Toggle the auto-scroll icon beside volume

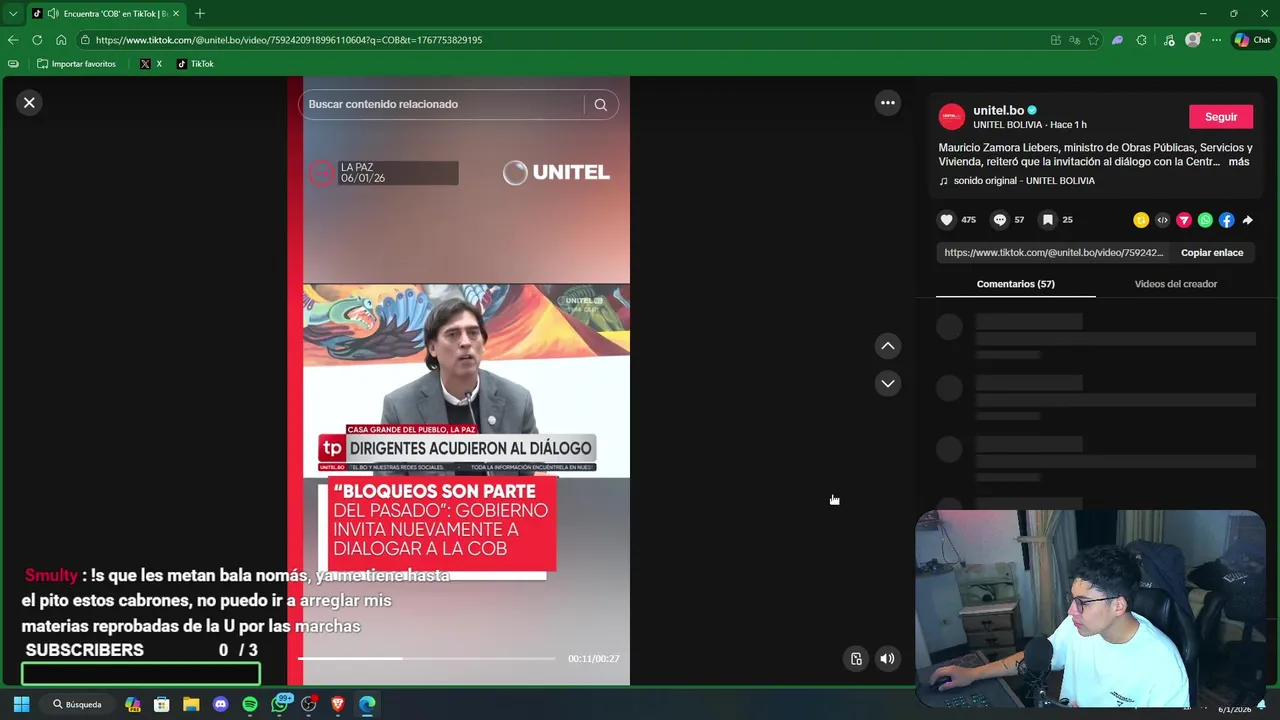coord(856,659)
